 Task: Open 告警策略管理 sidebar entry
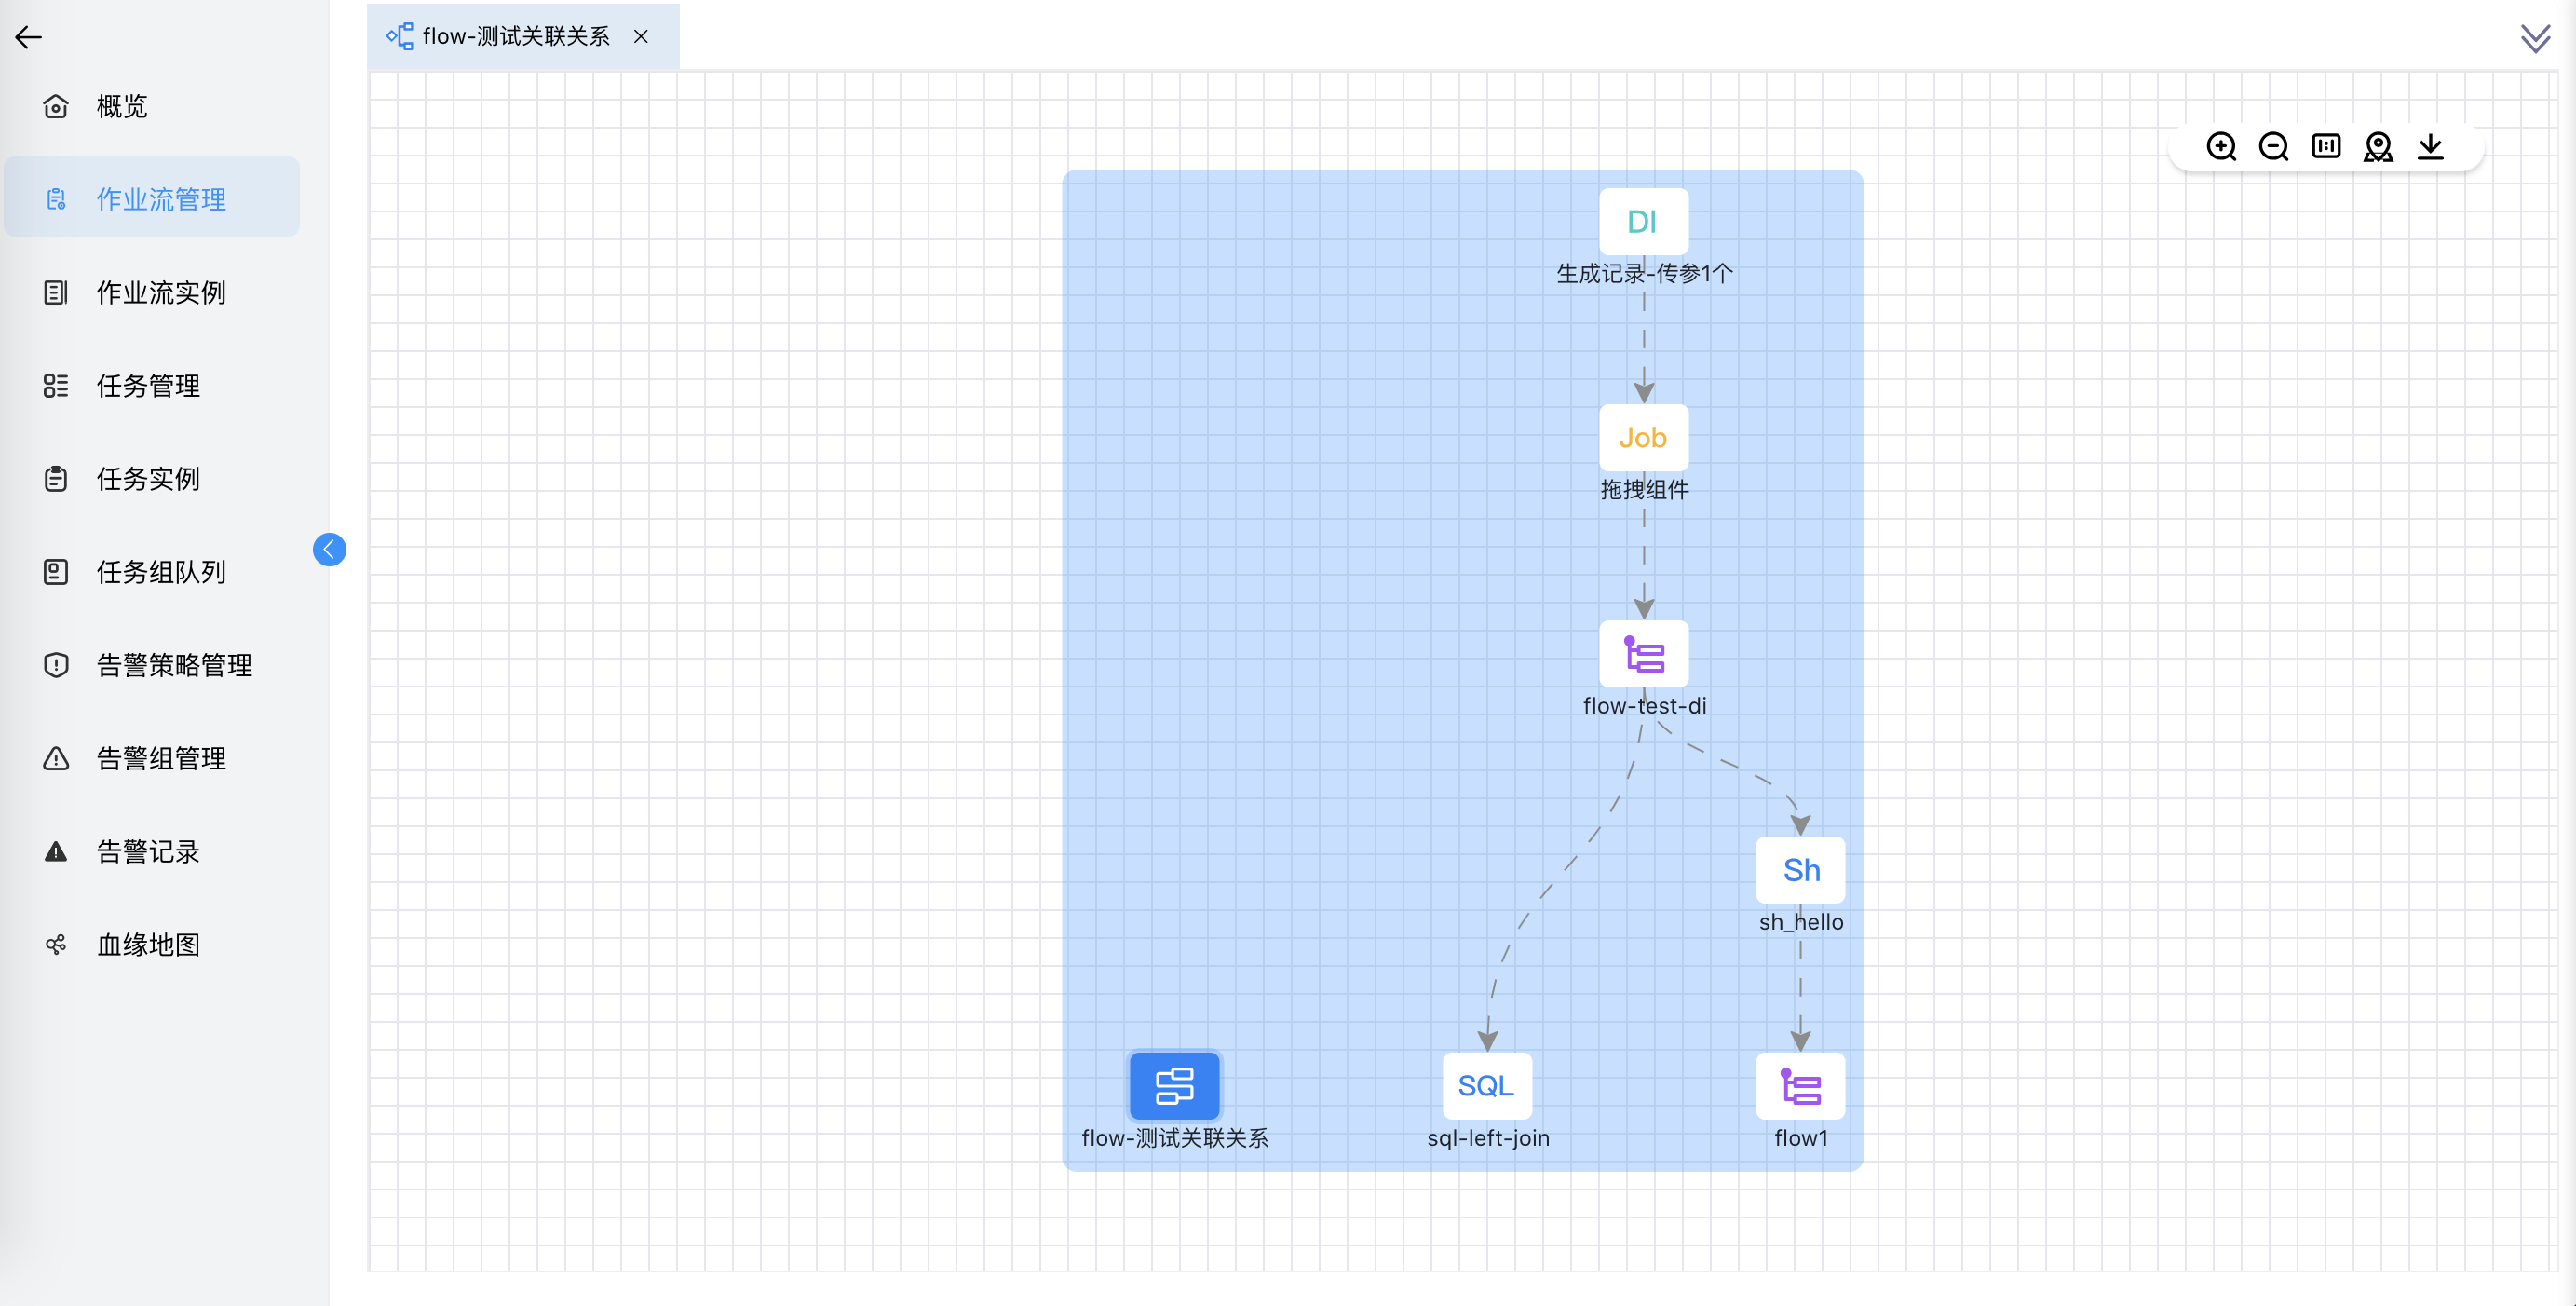point(174,665)
